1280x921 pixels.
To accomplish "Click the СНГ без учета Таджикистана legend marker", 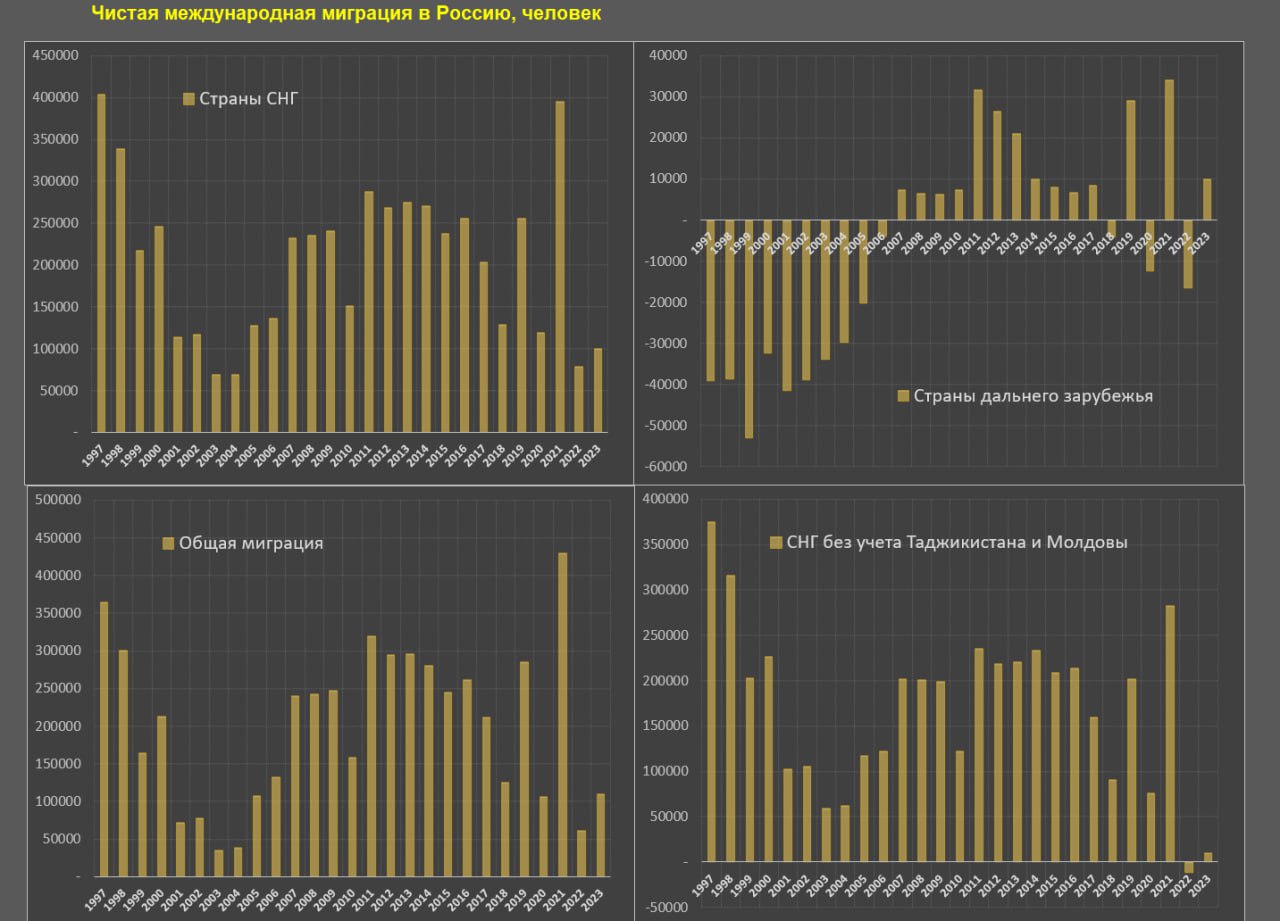I will coord(775,542).
